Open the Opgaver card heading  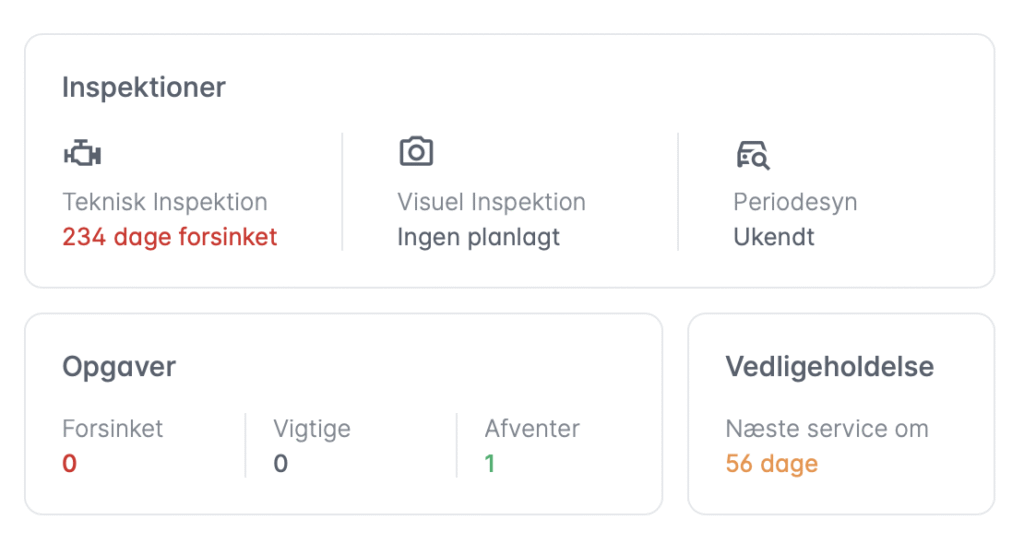pos(118,366)
